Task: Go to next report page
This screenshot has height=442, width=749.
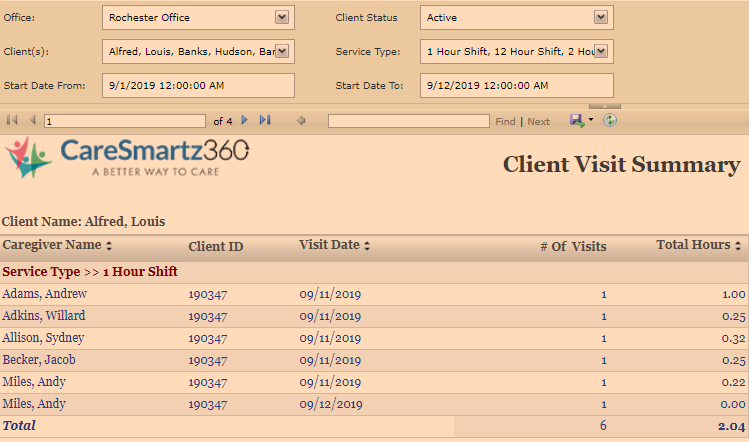Action: pyautogui.click(x=245, y=120)
